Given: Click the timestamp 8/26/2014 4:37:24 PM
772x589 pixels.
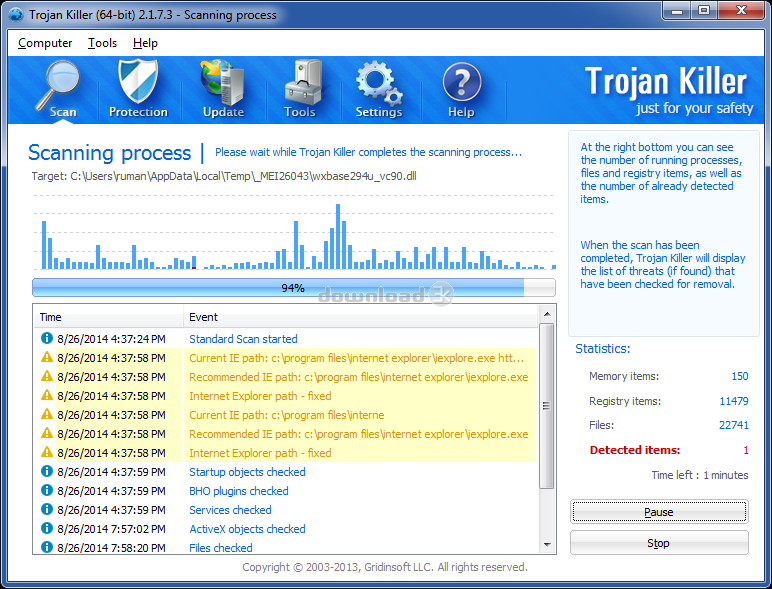Looking at the screenshot, I should (x=111, y=339).
